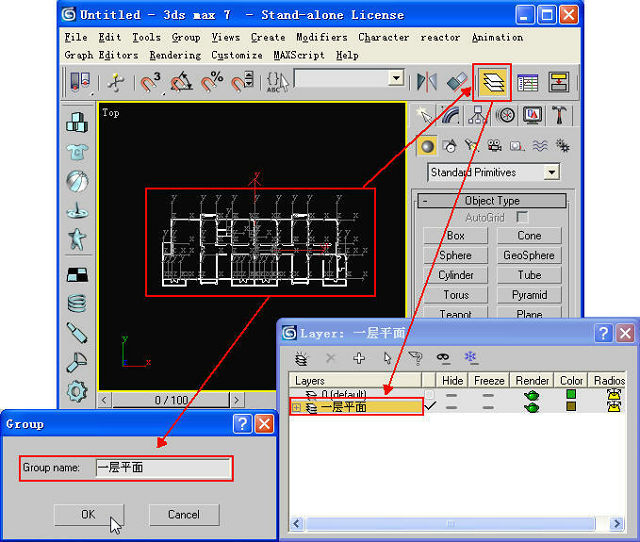
Task: Click the gear icon in left toolbar
Action: pos(77,391)
